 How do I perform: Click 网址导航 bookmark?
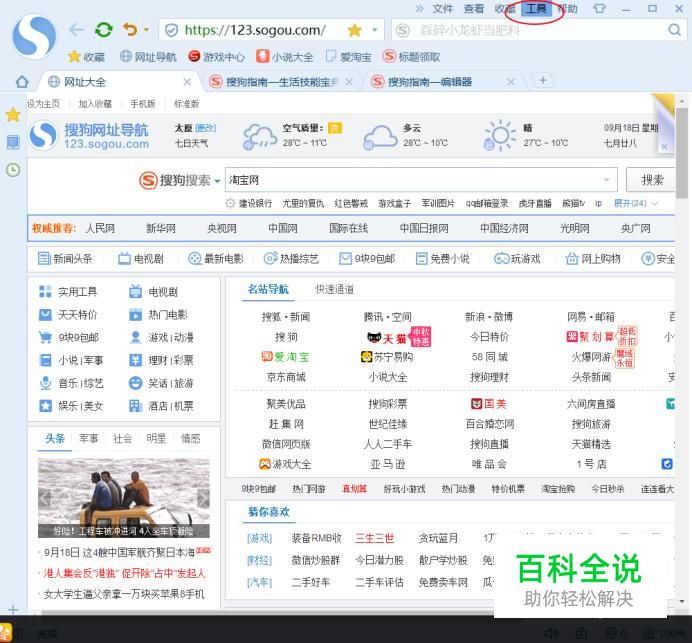(x=148, y=57)
